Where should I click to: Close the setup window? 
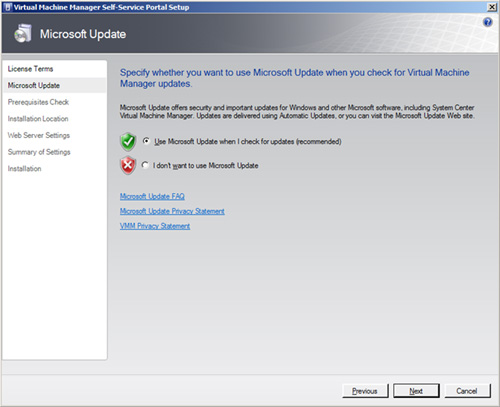point(492,7)
